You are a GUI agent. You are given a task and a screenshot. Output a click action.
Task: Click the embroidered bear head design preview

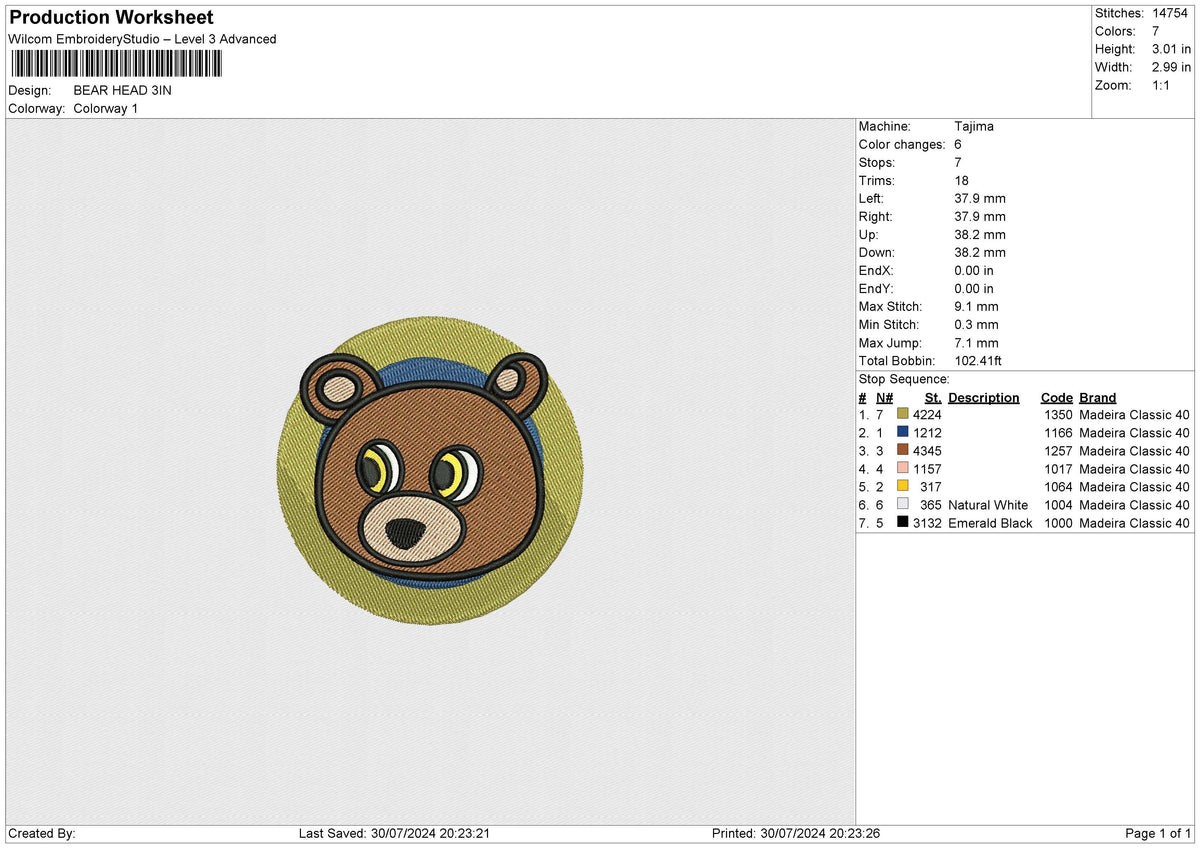(430, 471)
